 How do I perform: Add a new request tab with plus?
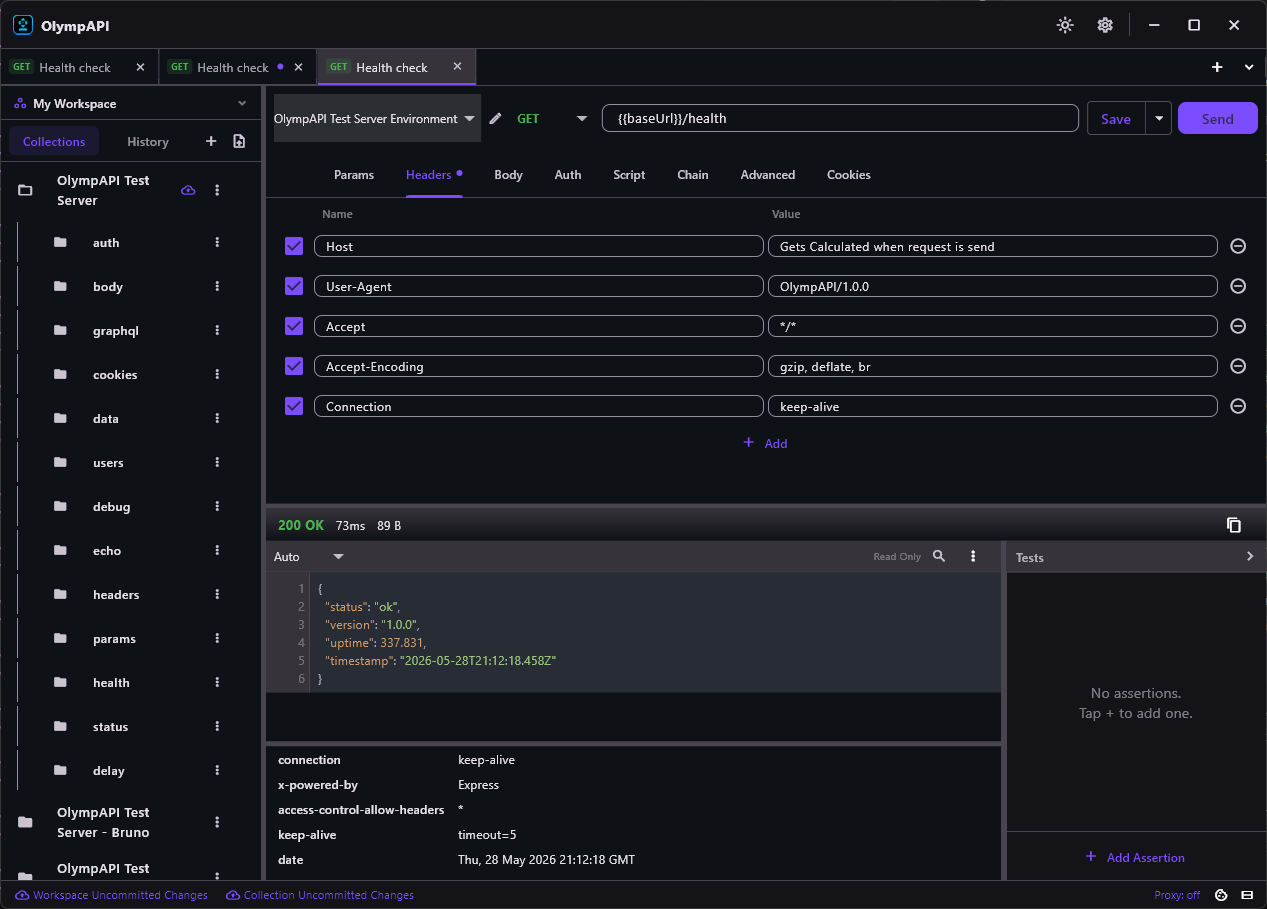(x=1217, y=67)
